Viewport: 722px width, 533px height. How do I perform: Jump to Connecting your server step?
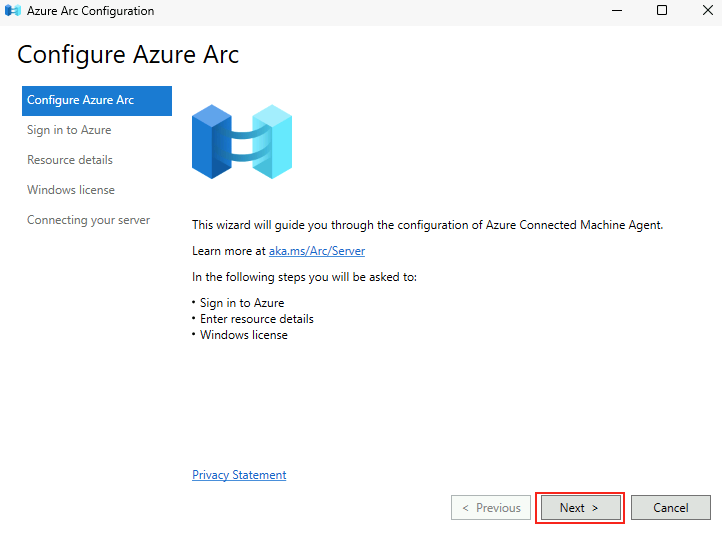click(x=88, y=220)
